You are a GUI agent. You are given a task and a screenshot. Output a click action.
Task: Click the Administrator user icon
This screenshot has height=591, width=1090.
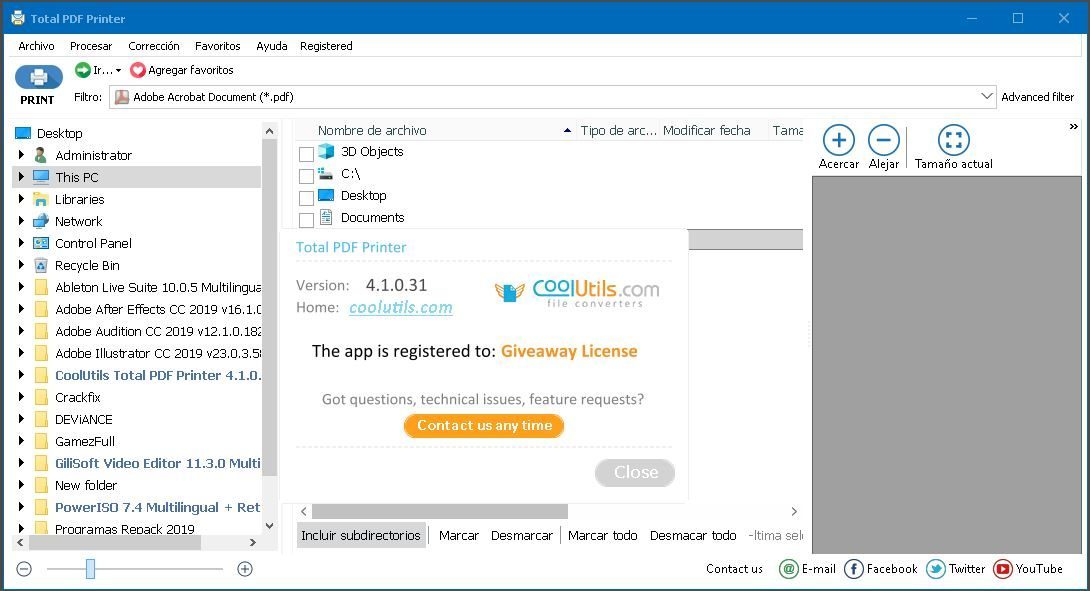pos(41,155)
